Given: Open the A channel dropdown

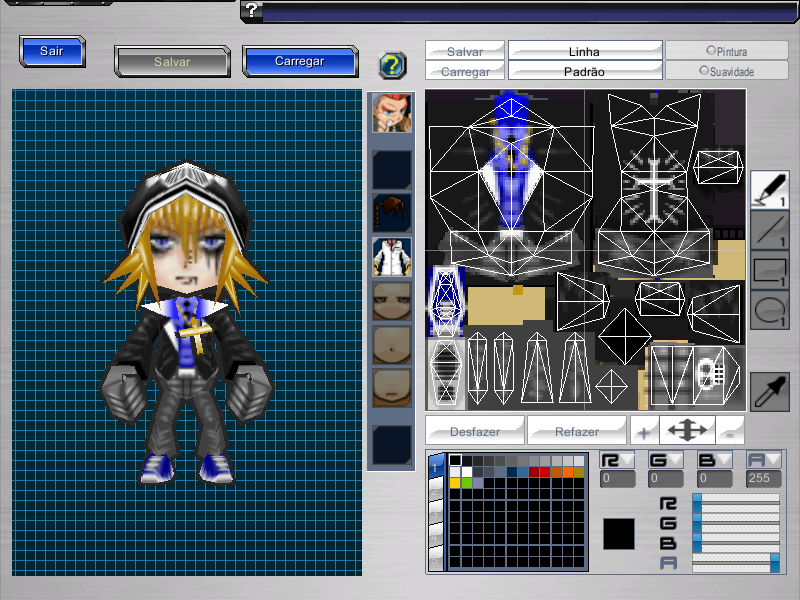Looking at the screenshot, I should [x=764, y=460].
